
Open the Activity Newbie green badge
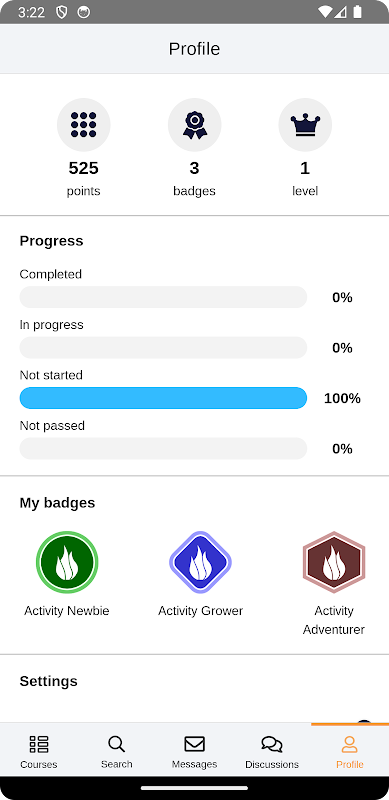point(67,562)
